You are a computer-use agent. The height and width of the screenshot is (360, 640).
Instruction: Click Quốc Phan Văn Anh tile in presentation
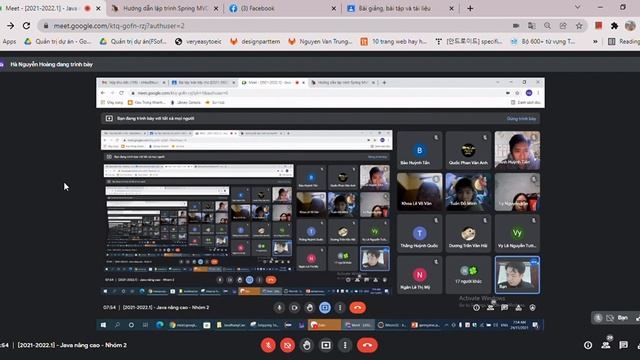(468, 150)
